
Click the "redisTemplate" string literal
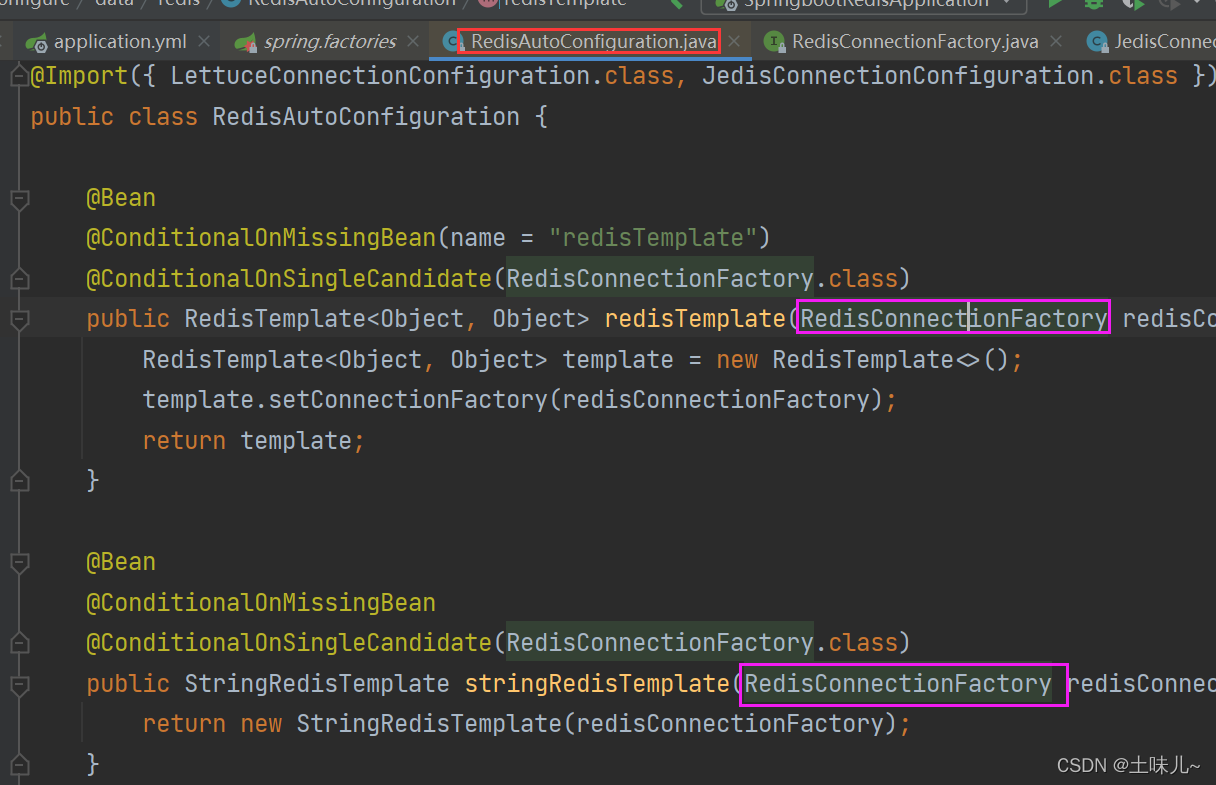click(x=653, y=238)
